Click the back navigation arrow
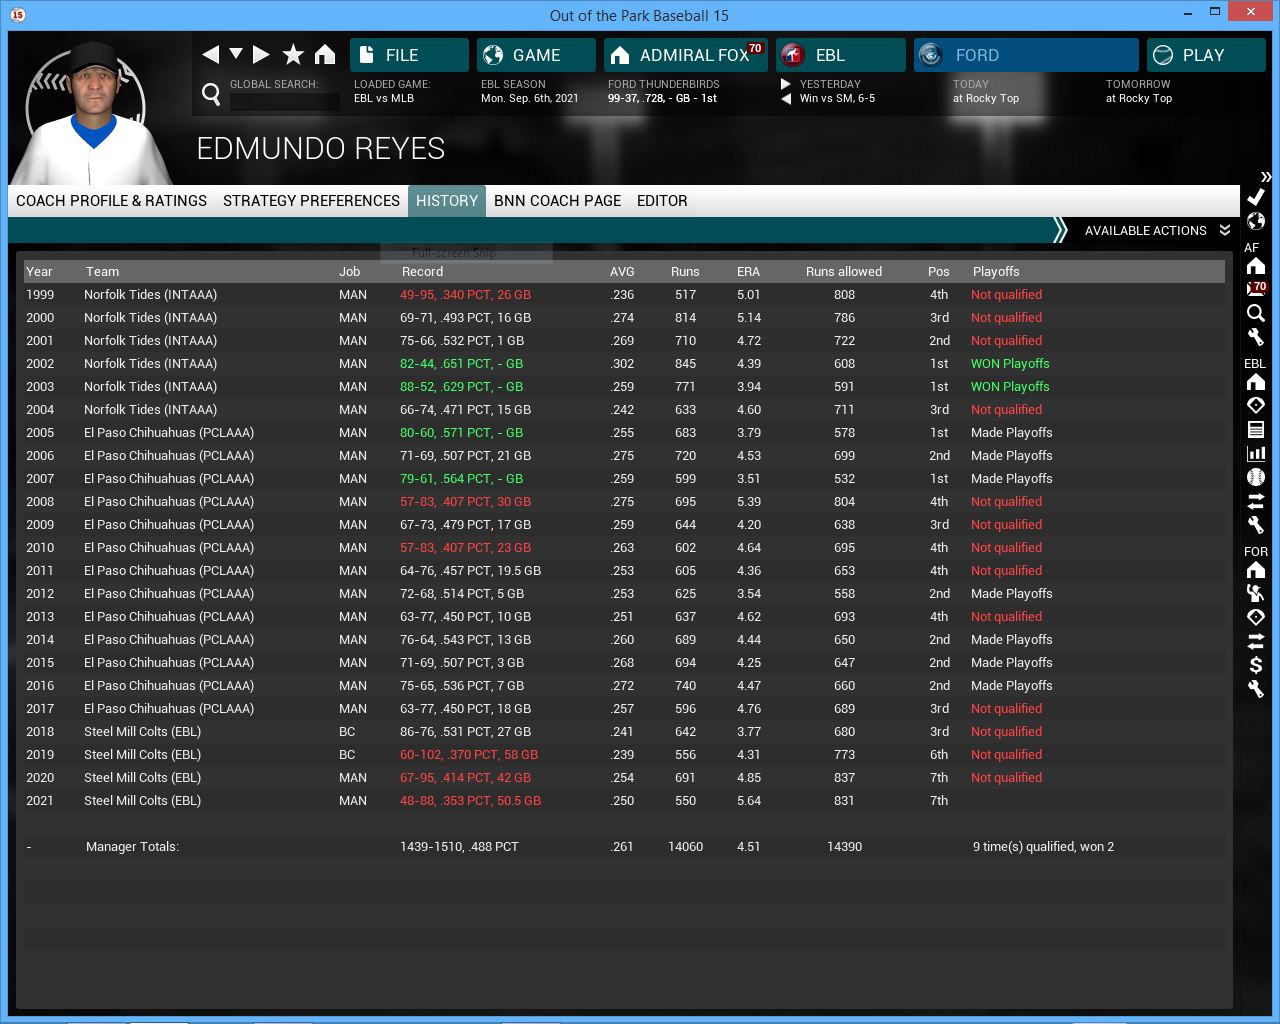The height and width of the screenshot is (1024, 1280). pos(210,55)
